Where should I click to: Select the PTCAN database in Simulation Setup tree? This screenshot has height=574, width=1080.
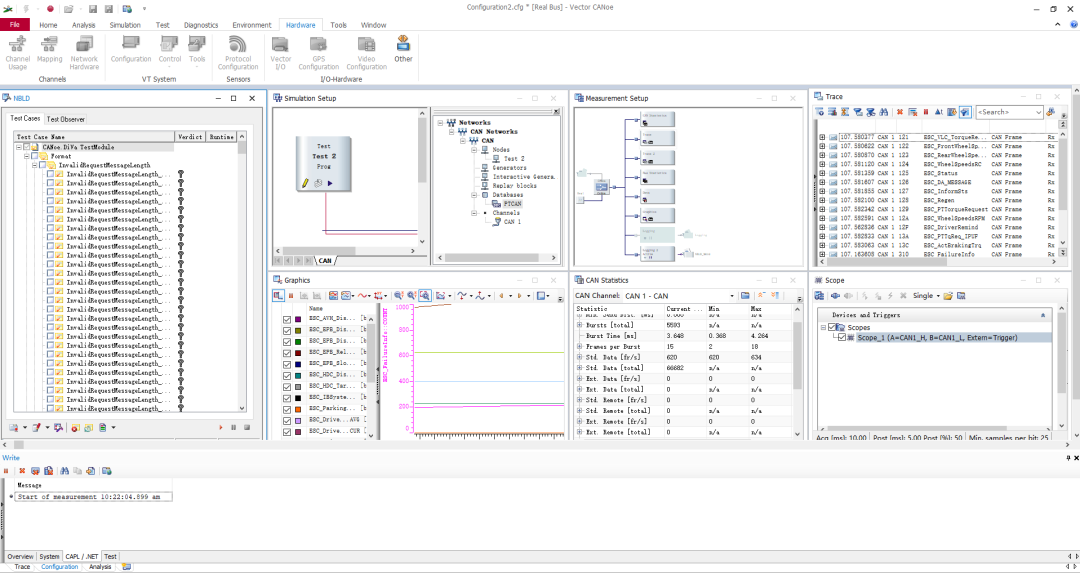(512, 204)
